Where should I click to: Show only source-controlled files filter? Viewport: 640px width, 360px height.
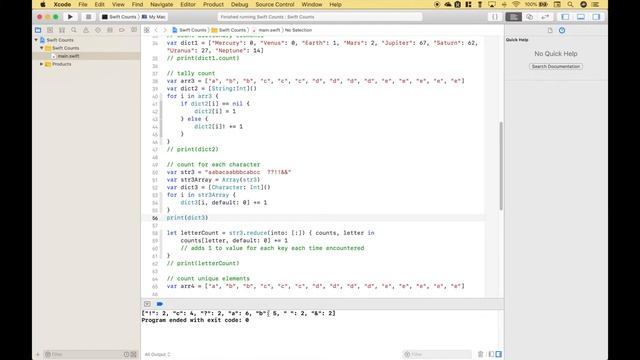pos(133,354)
